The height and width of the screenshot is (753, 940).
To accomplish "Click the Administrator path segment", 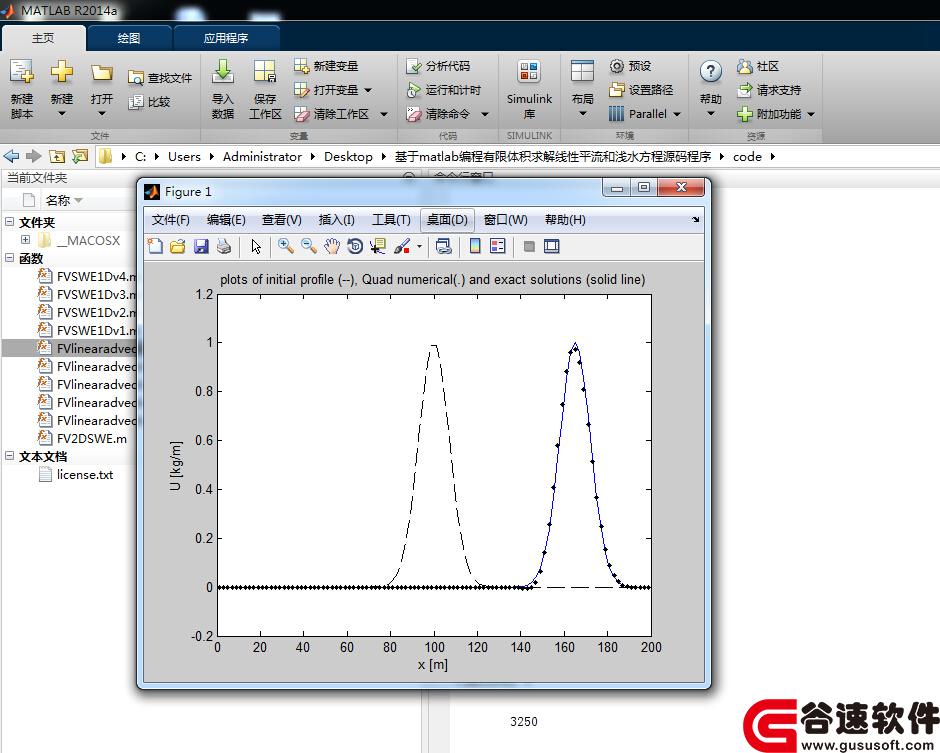I will (x=263, y=156).
